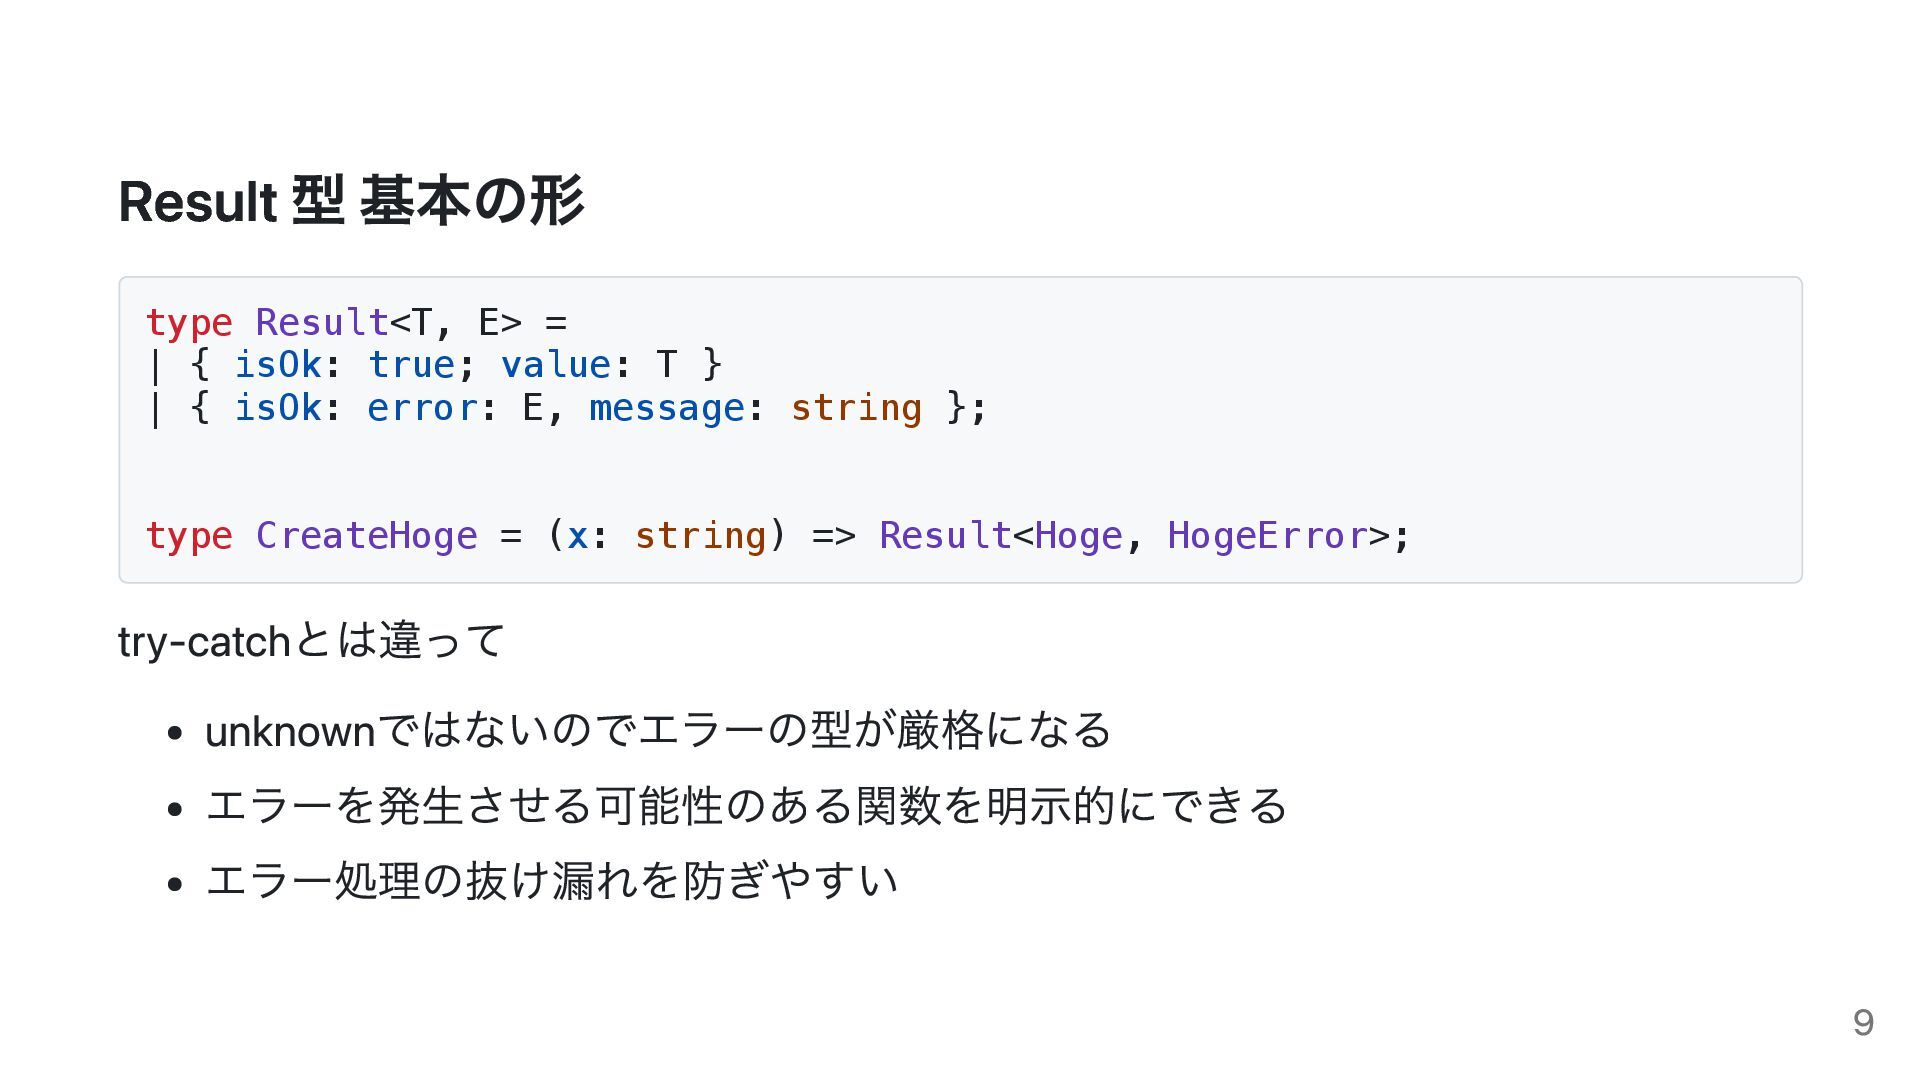Click the "x" parameter in CreateHoge signature
The width and height of the screenshot is (1920, 1080).
click(577, 536)
